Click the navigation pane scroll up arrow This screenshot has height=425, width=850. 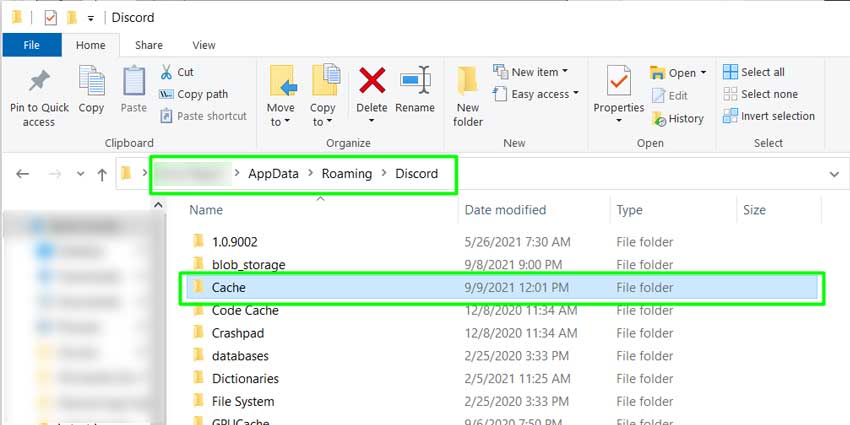(158, 205)
